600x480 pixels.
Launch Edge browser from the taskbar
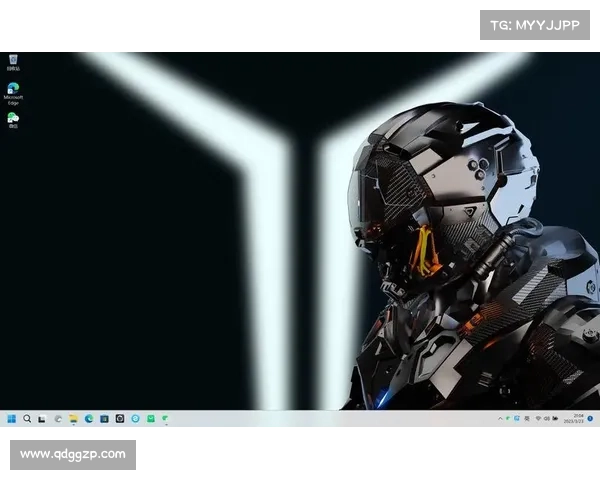(89, 418)
